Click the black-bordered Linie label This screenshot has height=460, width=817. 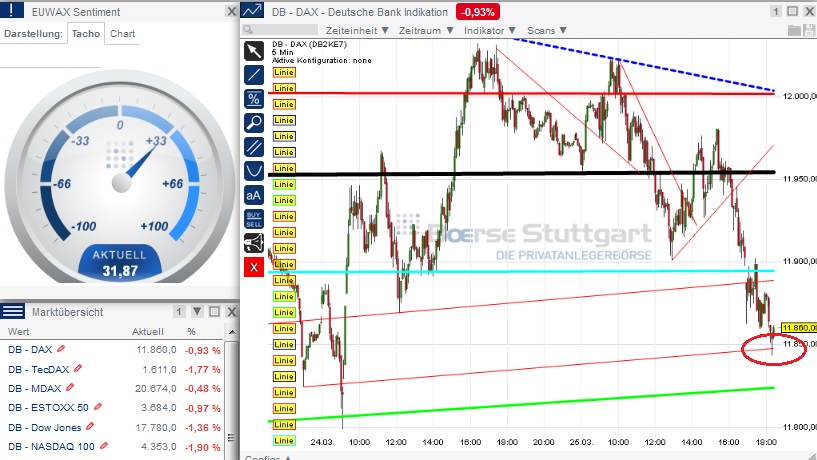point(284,377)
